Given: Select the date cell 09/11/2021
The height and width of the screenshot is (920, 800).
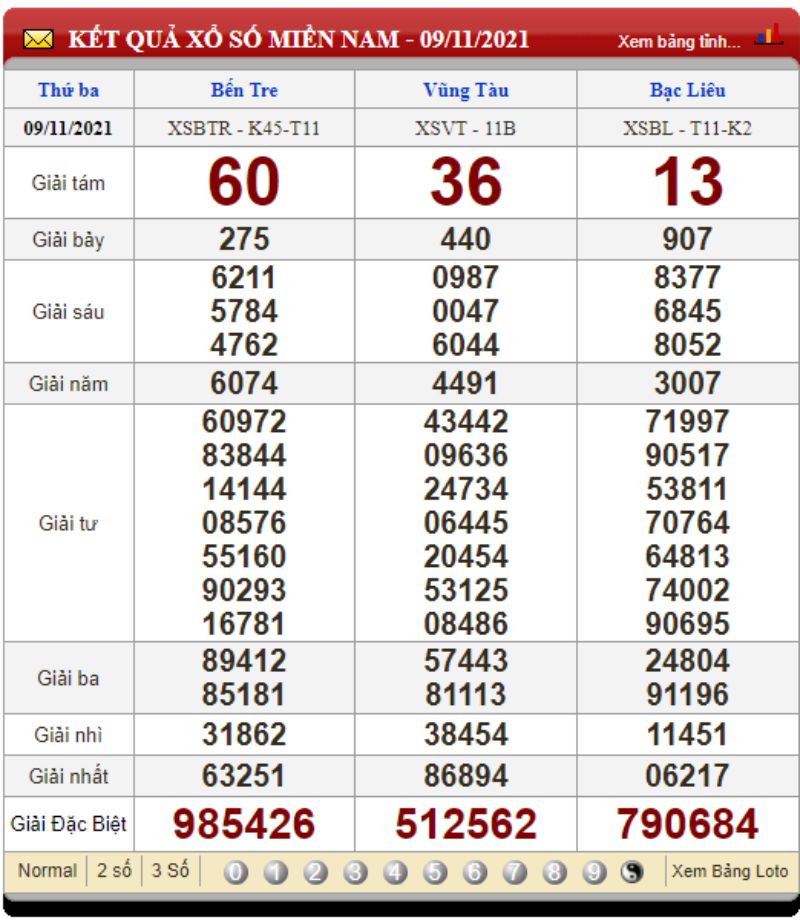Looking at the screenshot, I should pos(68,128).
